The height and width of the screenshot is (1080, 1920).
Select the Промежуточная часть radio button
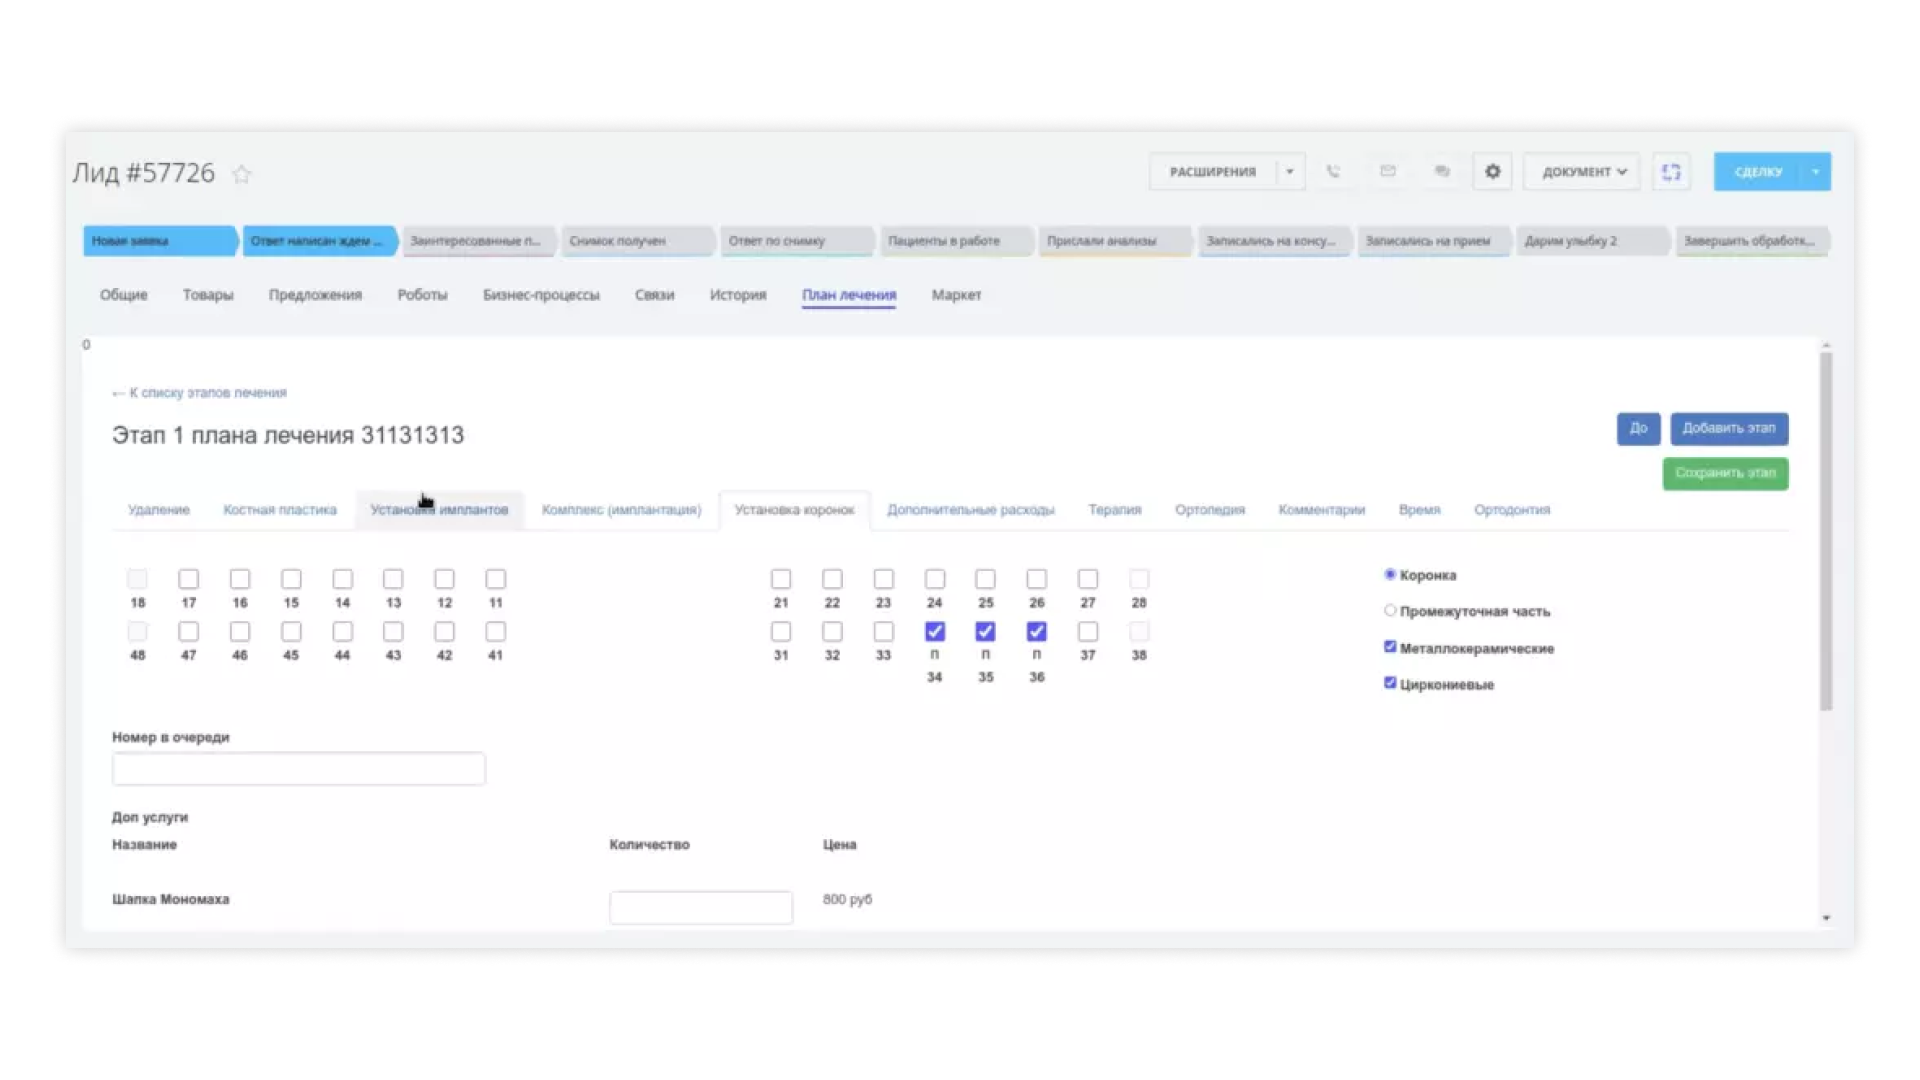pos(1389,610)
